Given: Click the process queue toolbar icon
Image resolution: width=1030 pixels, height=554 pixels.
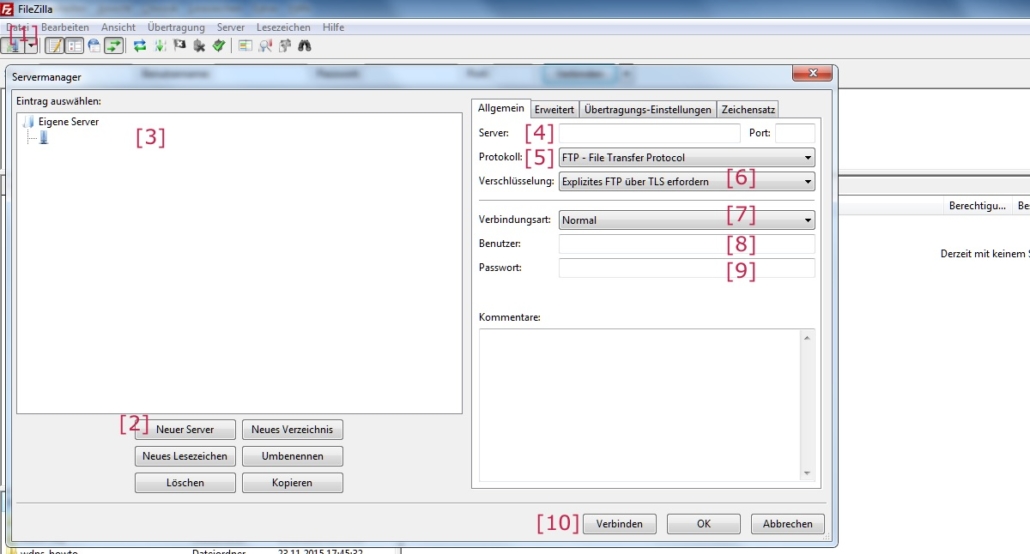Looking at the screenshot, I should (x=160, y=46).
